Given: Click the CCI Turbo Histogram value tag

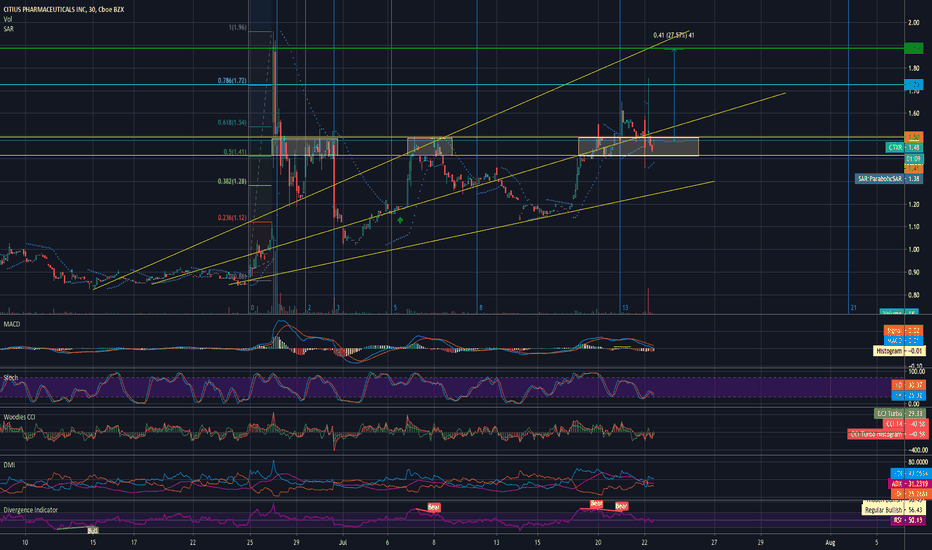Looking at the screenshot, I should [x=886, y=434].
